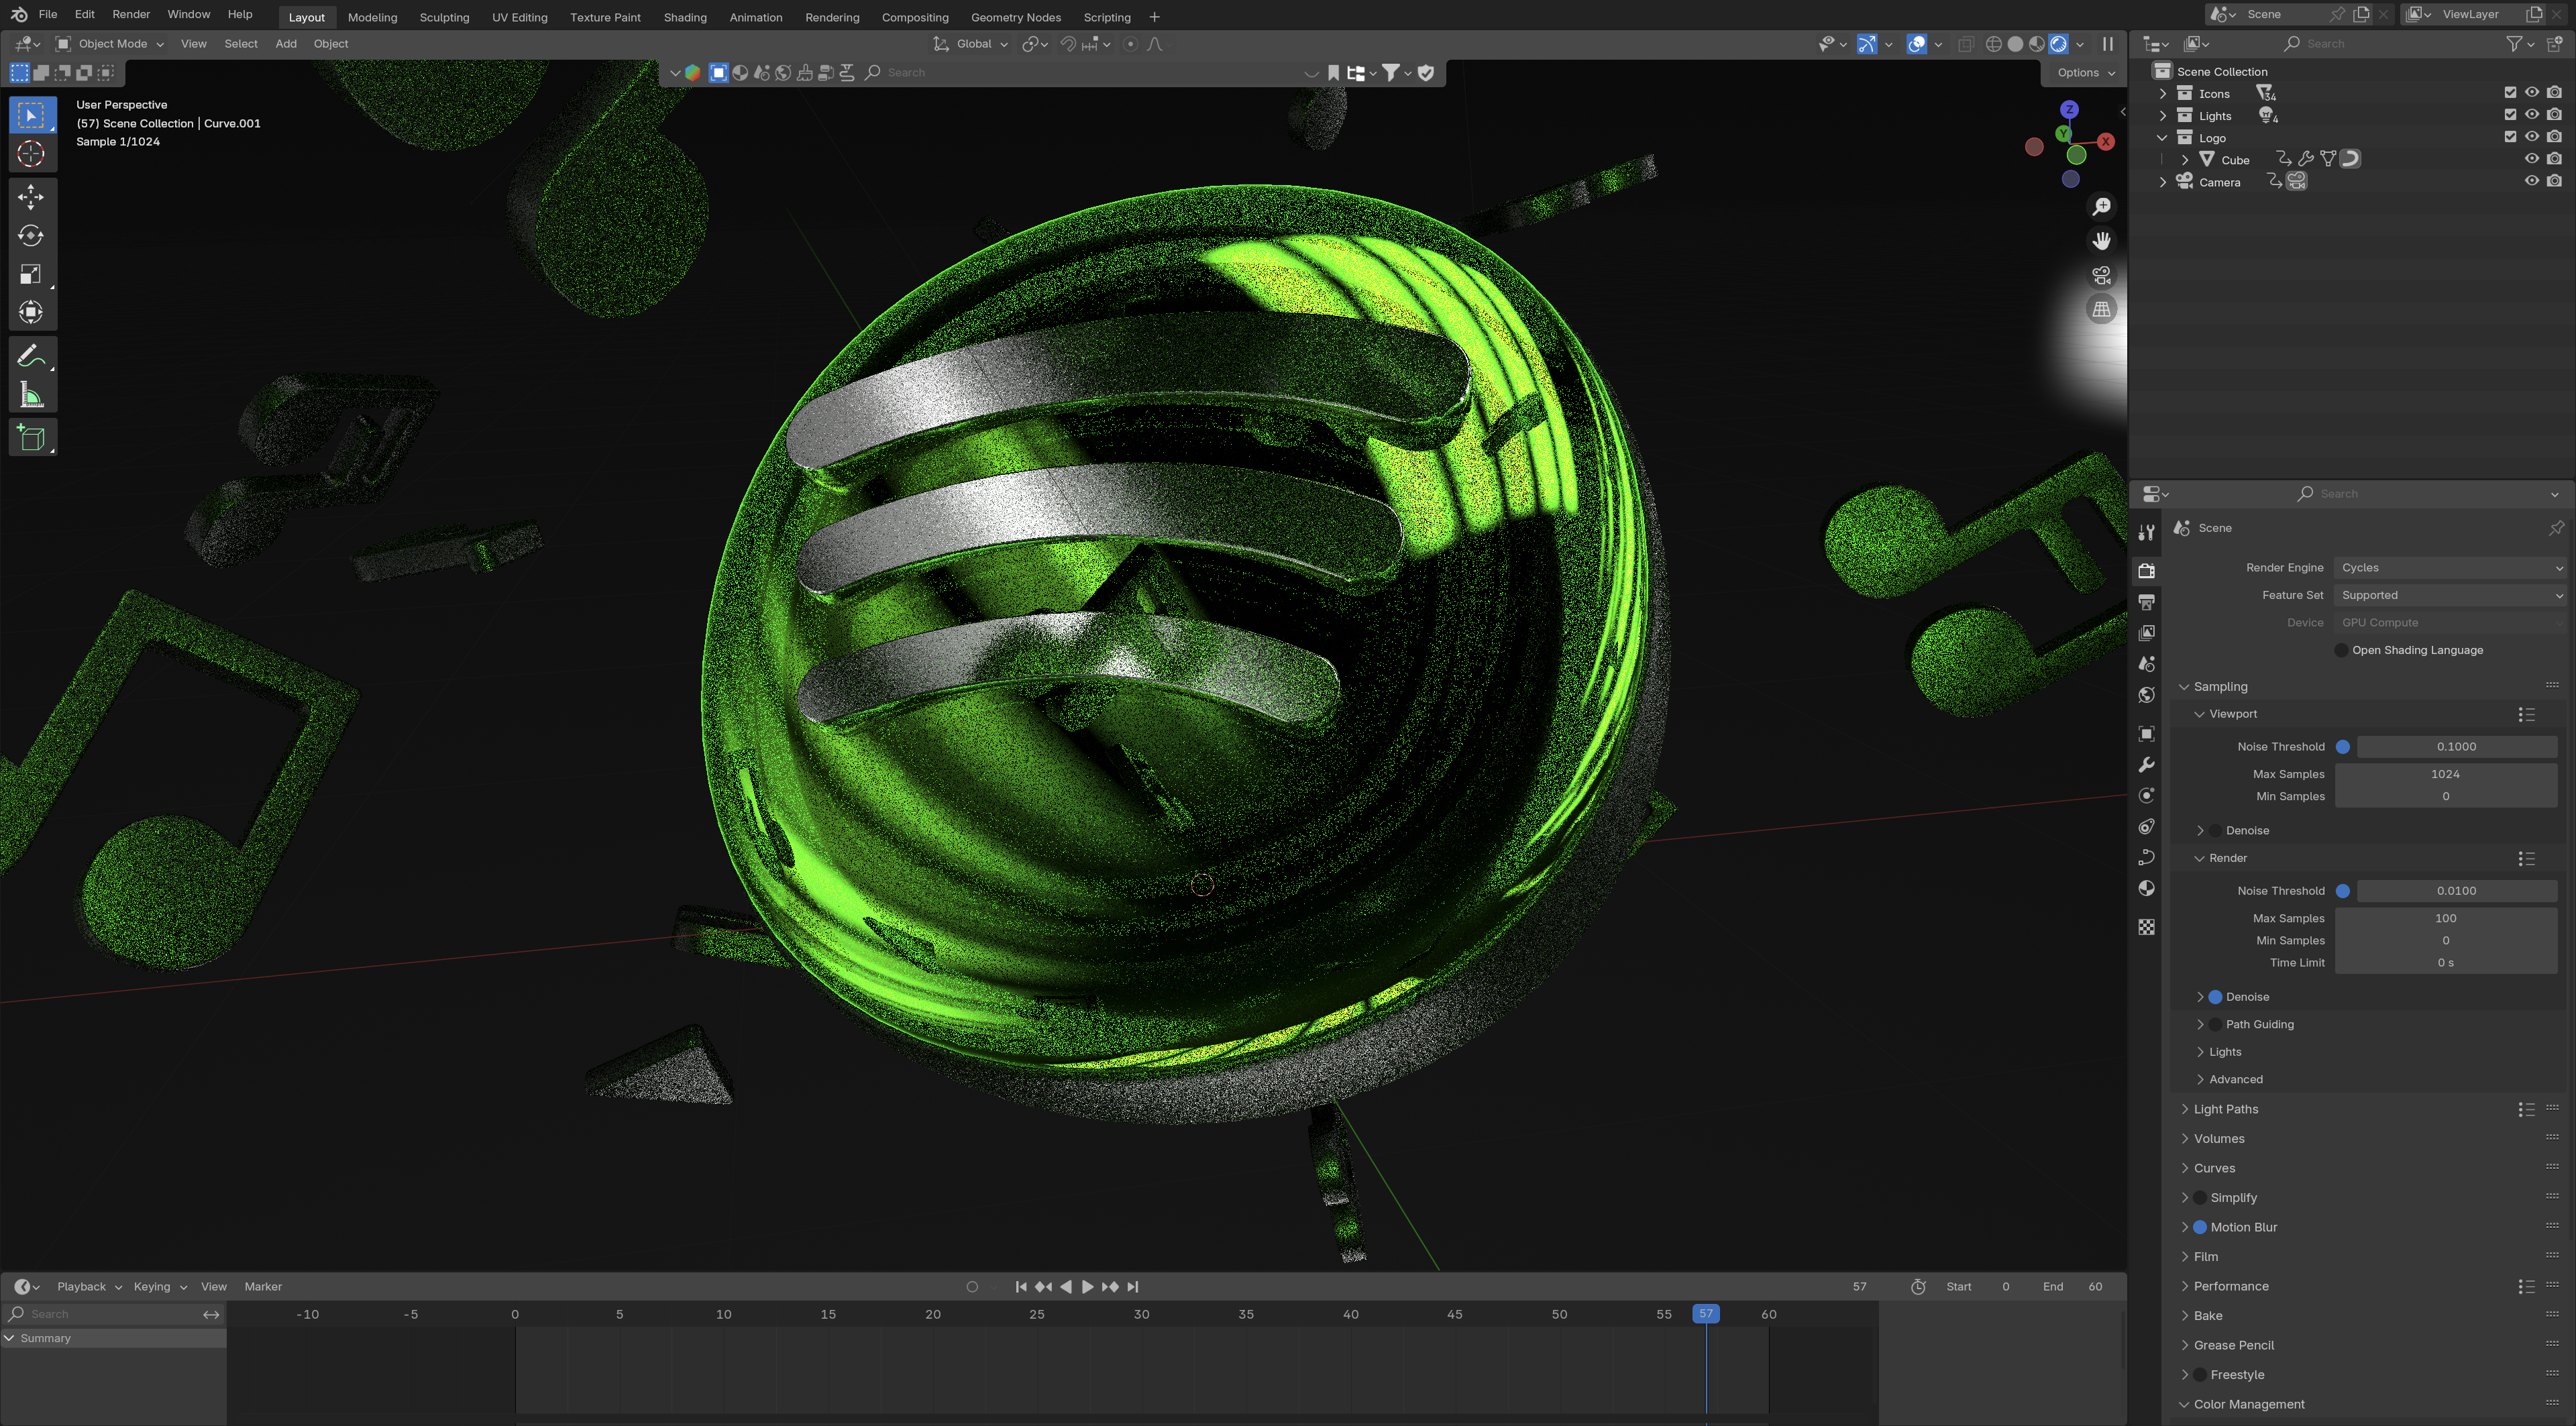The height and width of the screenshot is (1426, 2576).
Task: Select the Transform tool
Action: (31, 313)
